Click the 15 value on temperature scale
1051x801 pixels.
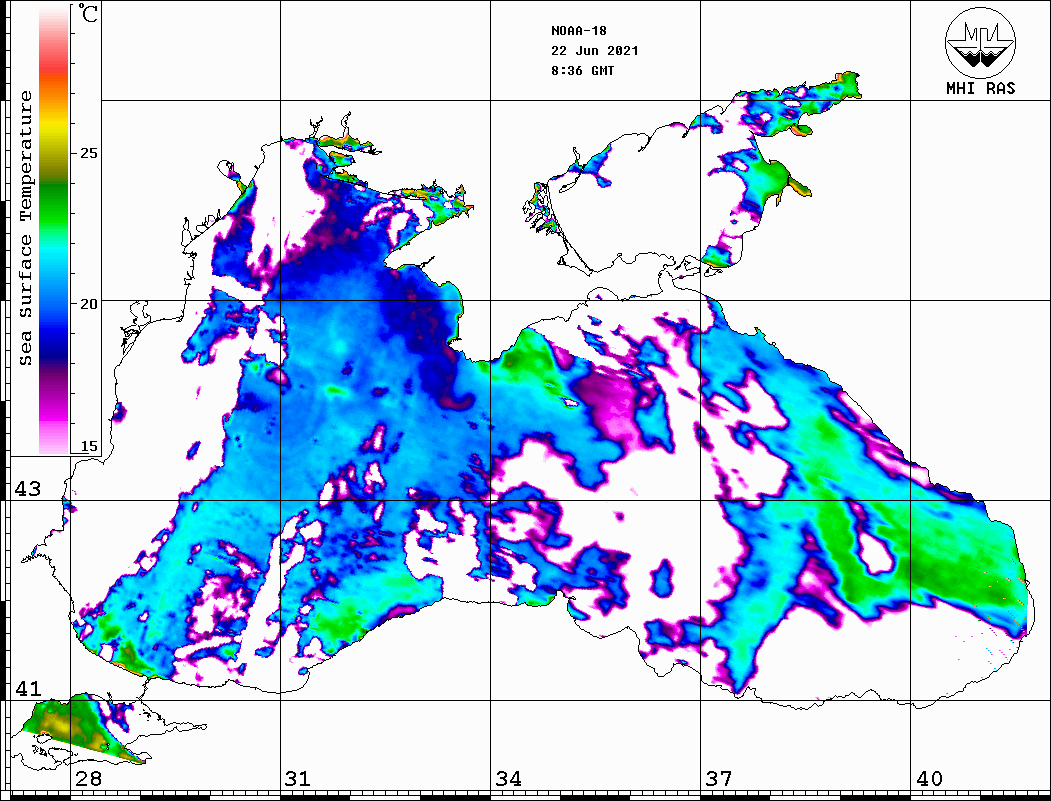[x=88, y=446]
